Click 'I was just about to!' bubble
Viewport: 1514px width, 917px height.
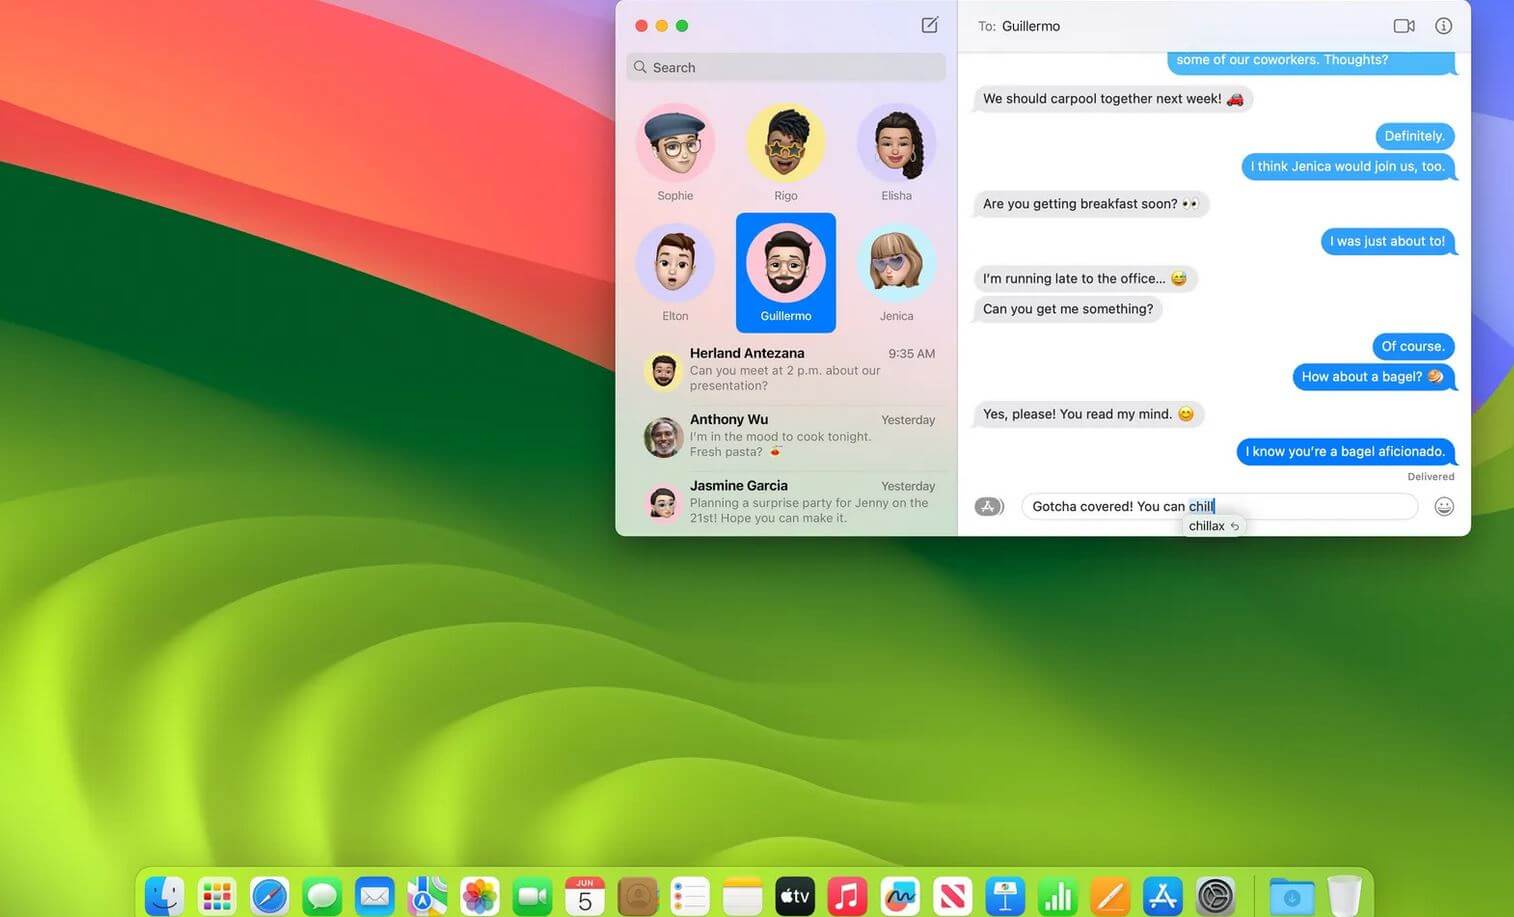pos(1387,241)
